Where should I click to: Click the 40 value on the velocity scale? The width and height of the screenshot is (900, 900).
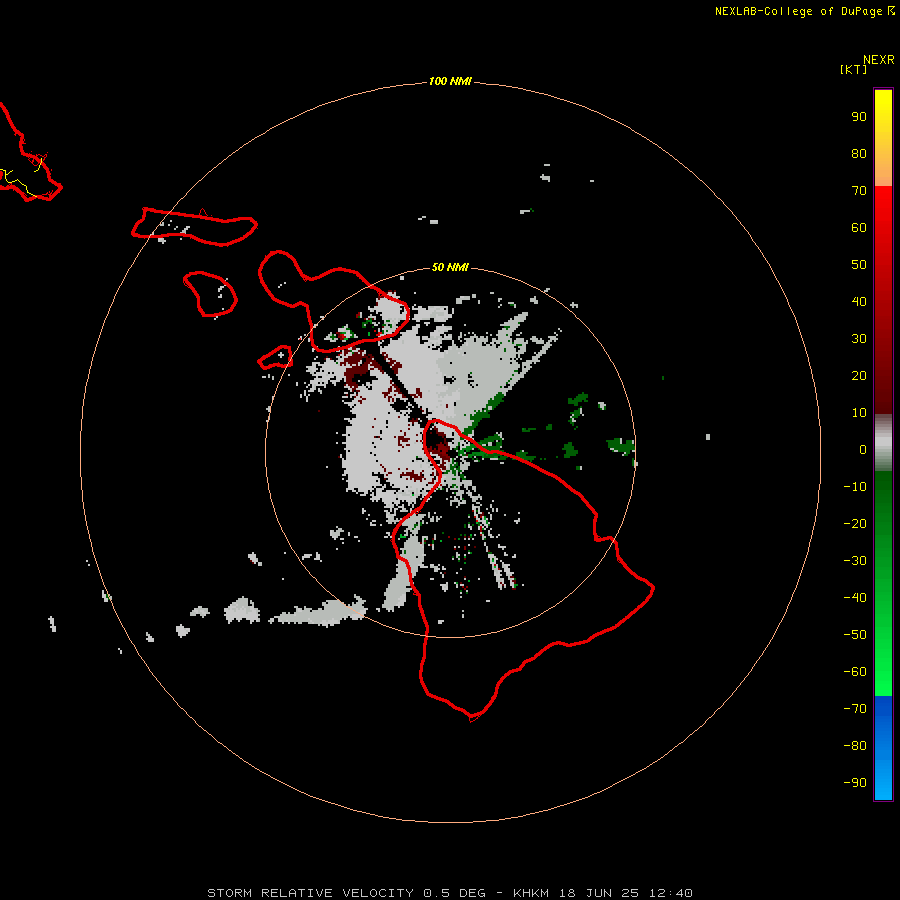coord(859,302)
